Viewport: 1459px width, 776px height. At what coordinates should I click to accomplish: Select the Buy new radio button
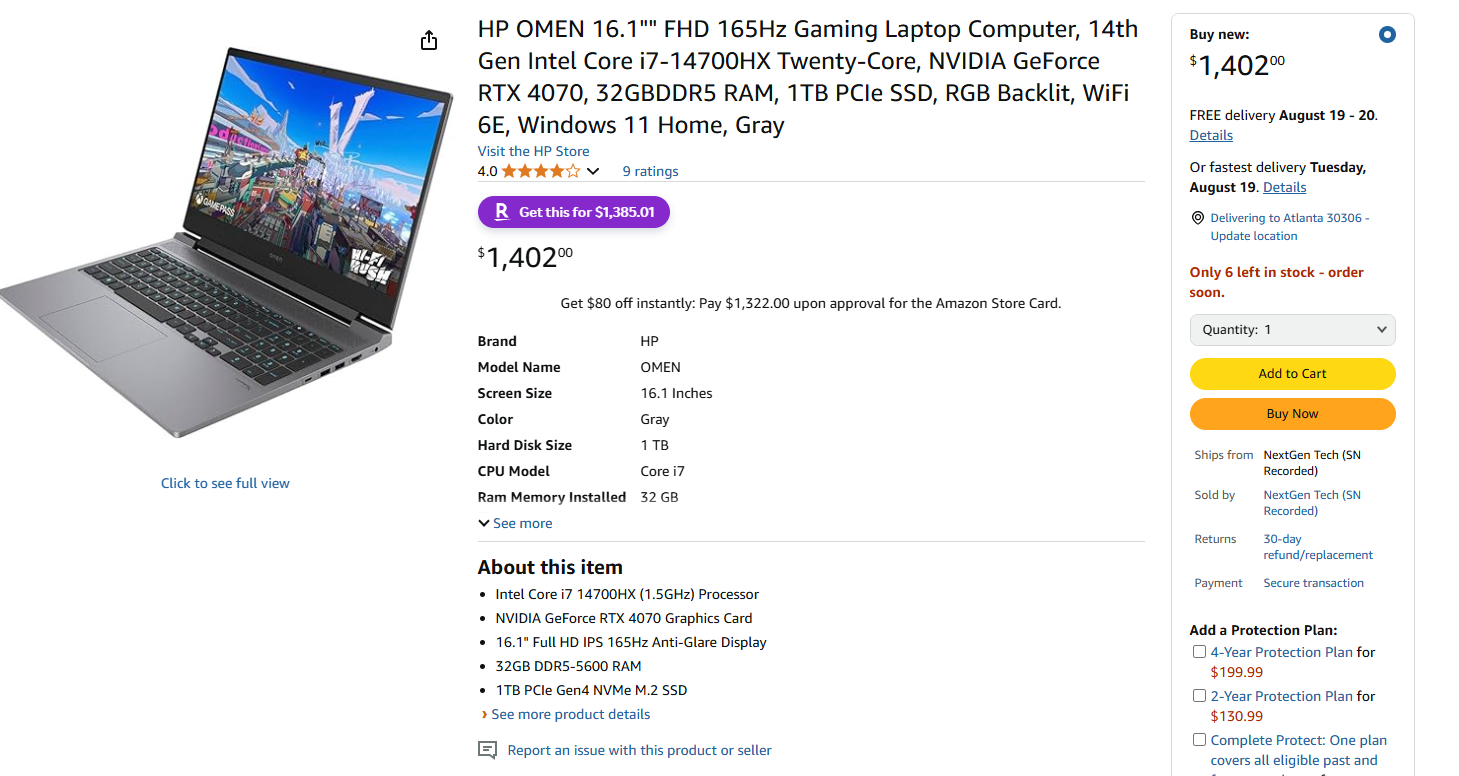pos(1386,35)
